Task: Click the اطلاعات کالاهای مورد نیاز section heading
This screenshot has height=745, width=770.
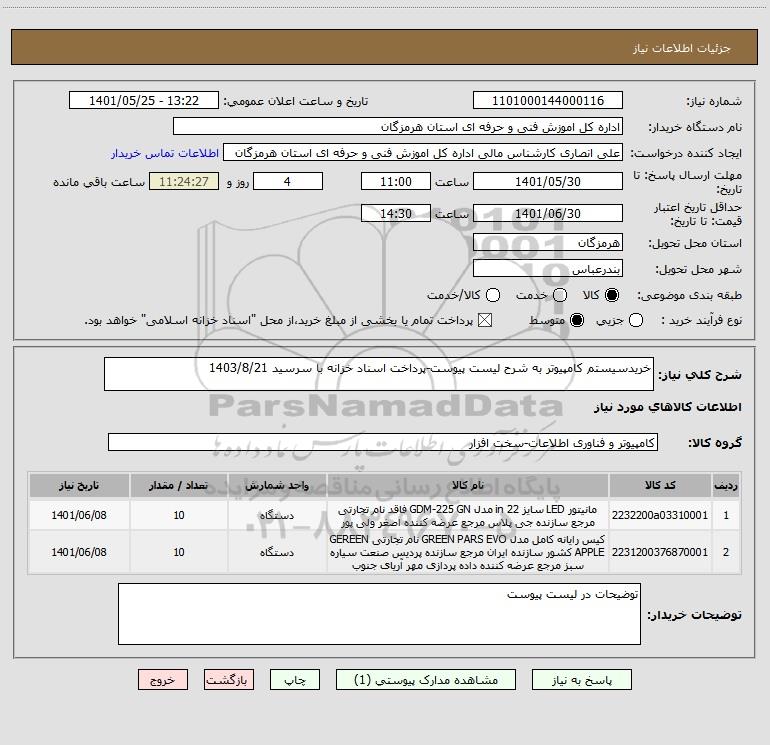Action: click(668, 407)
